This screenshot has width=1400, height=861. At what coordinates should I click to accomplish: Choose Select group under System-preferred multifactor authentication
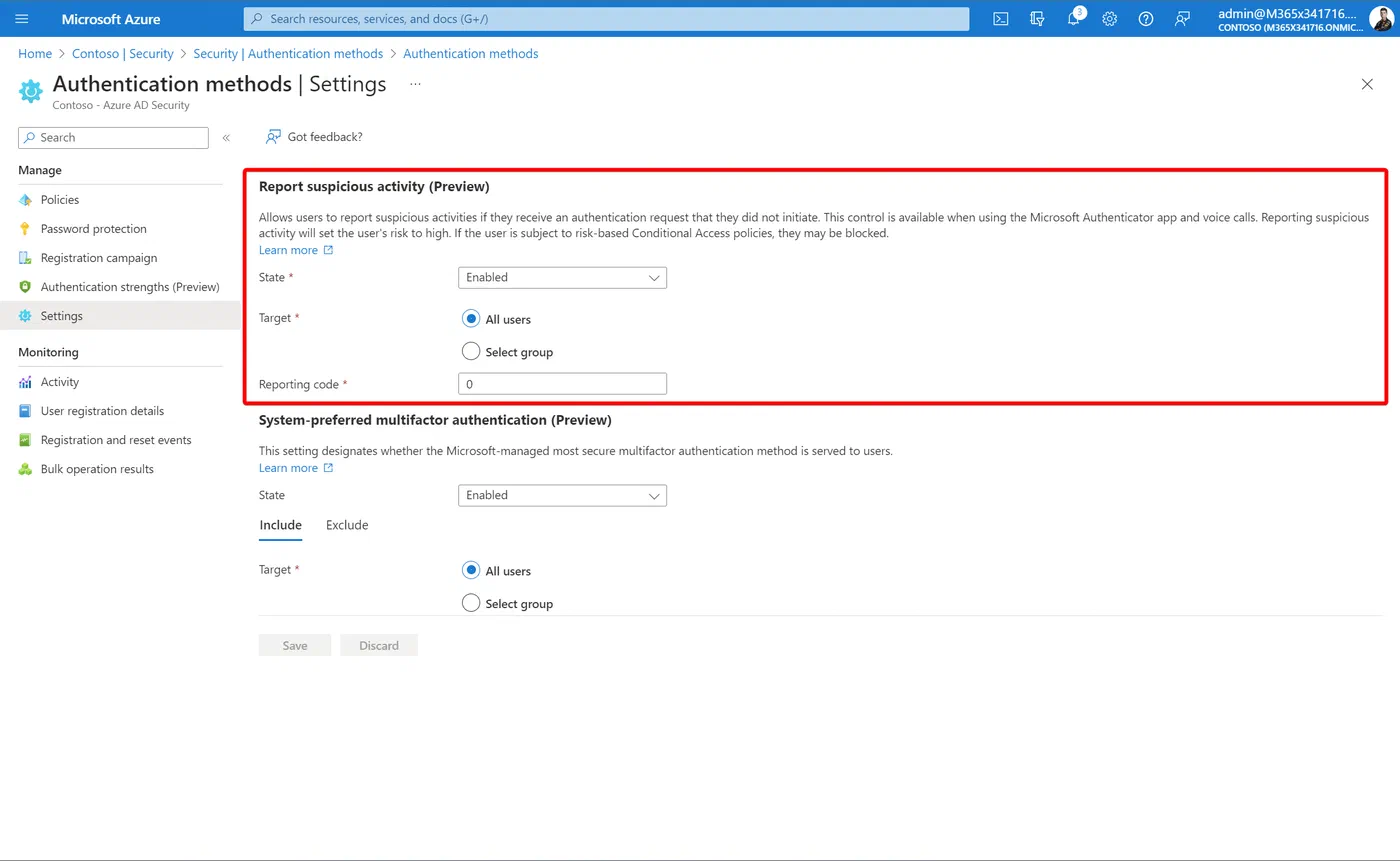click(471, 603)
